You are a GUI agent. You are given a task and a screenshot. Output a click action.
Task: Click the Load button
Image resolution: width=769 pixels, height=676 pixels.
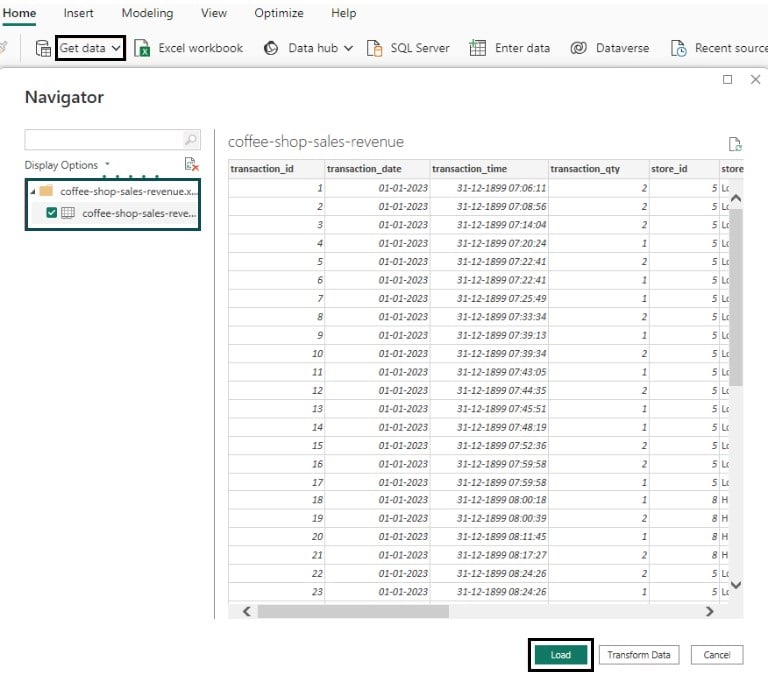tap(561, 655)
